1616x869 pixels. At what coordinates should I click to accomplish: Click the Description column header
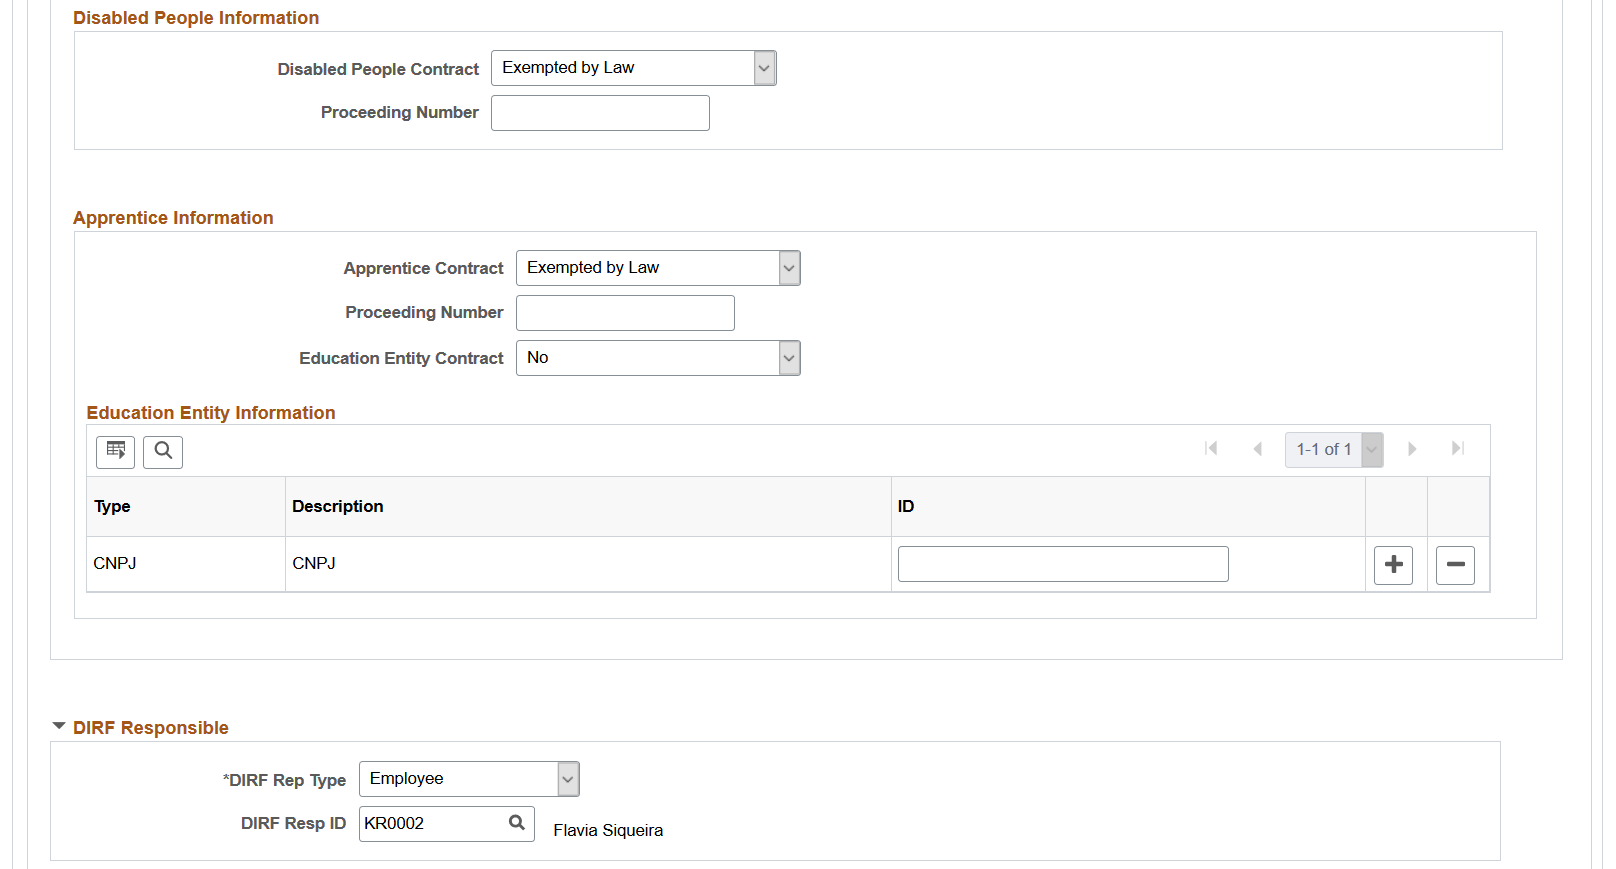[x=338, y=506]
